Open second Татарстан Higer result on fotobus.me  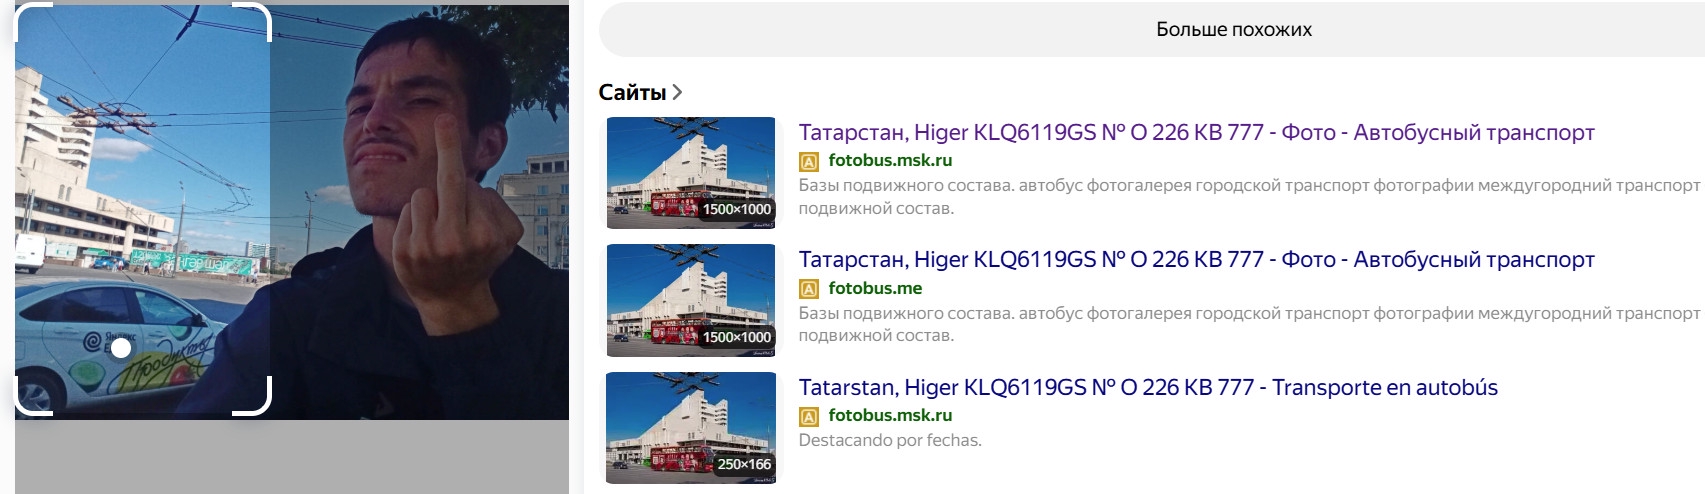coord(1196,259)
